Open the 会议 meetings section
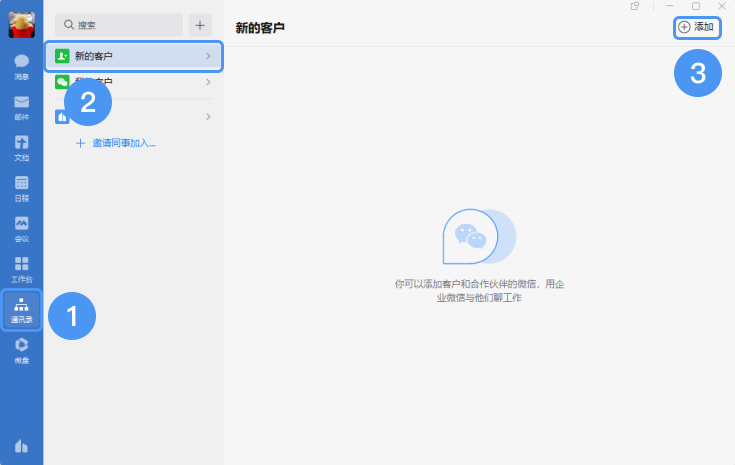The image size is (735, 465). pyautogui.click(x=21, y=228)
